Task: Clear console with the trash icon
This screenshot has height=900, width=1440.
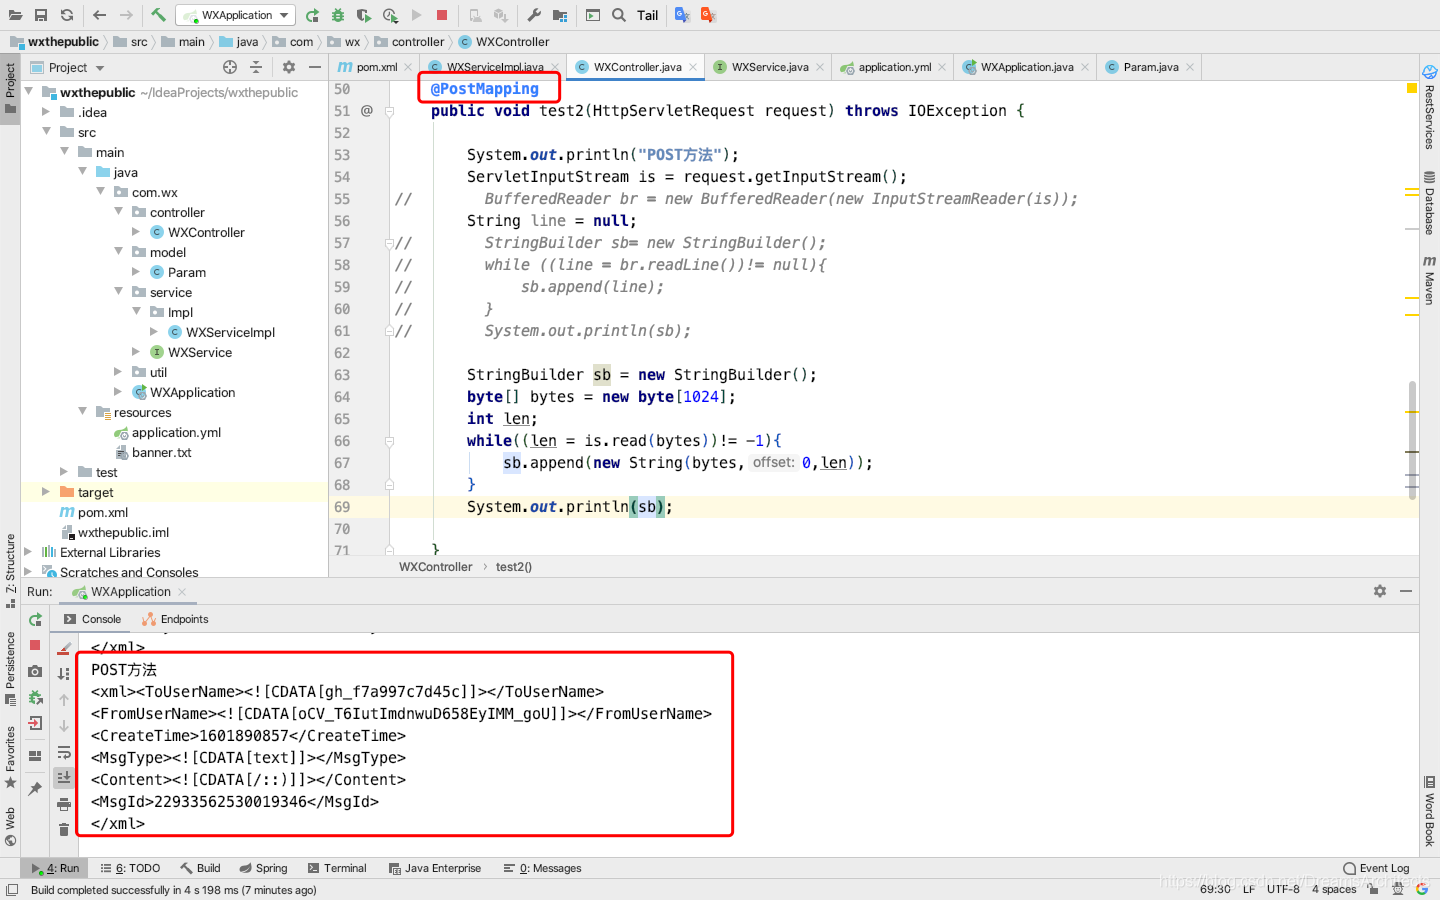Action: (64, 829)
